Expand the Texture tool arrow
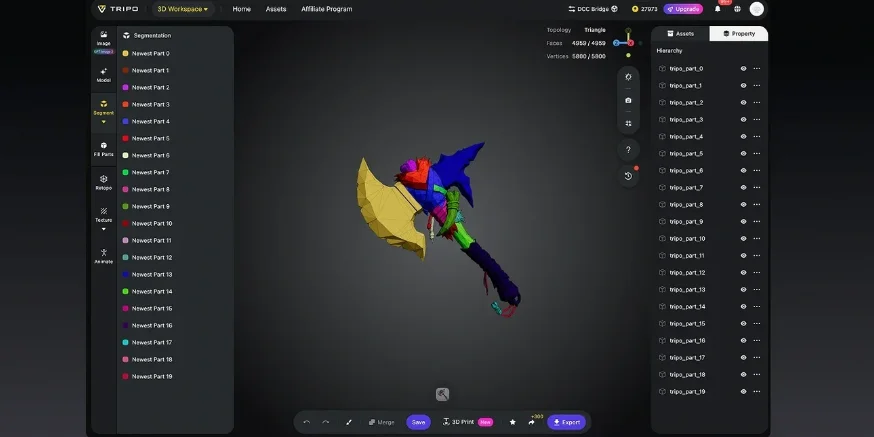The width and height of the screenshot is (874, 437). (104, 229)
